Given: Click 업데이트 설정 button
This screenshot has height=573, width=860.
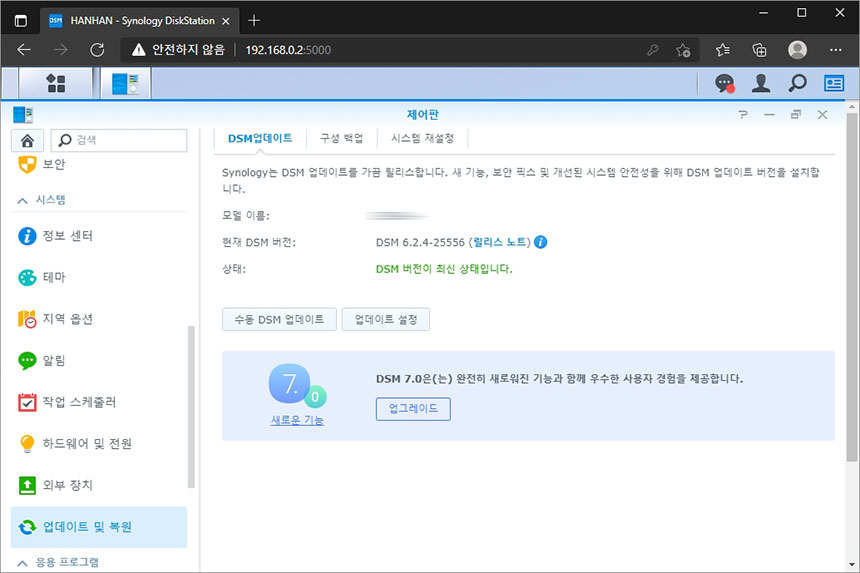Looking at the screenshot, I should [x=386, y=319].
